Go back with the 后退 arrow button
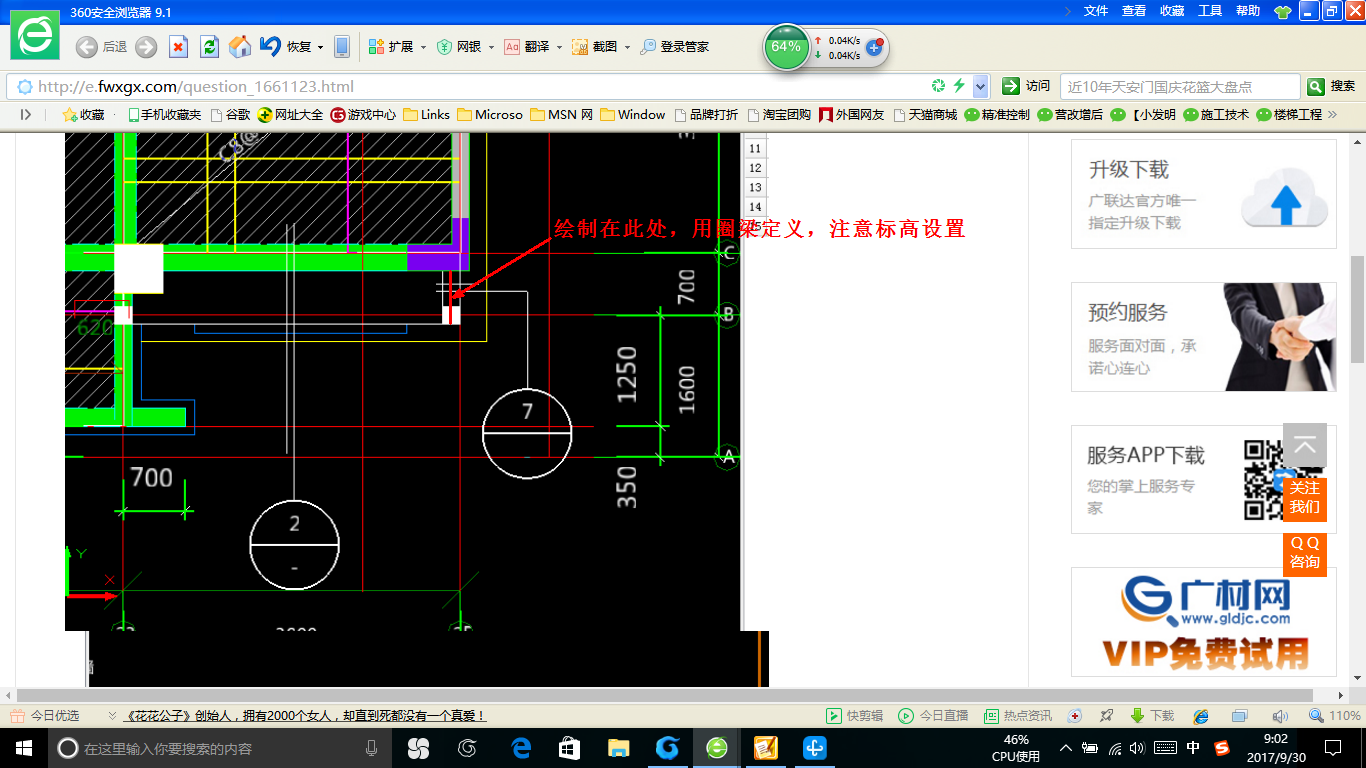The width and height of the screenshot is (1366, 768). click(101, 47)
